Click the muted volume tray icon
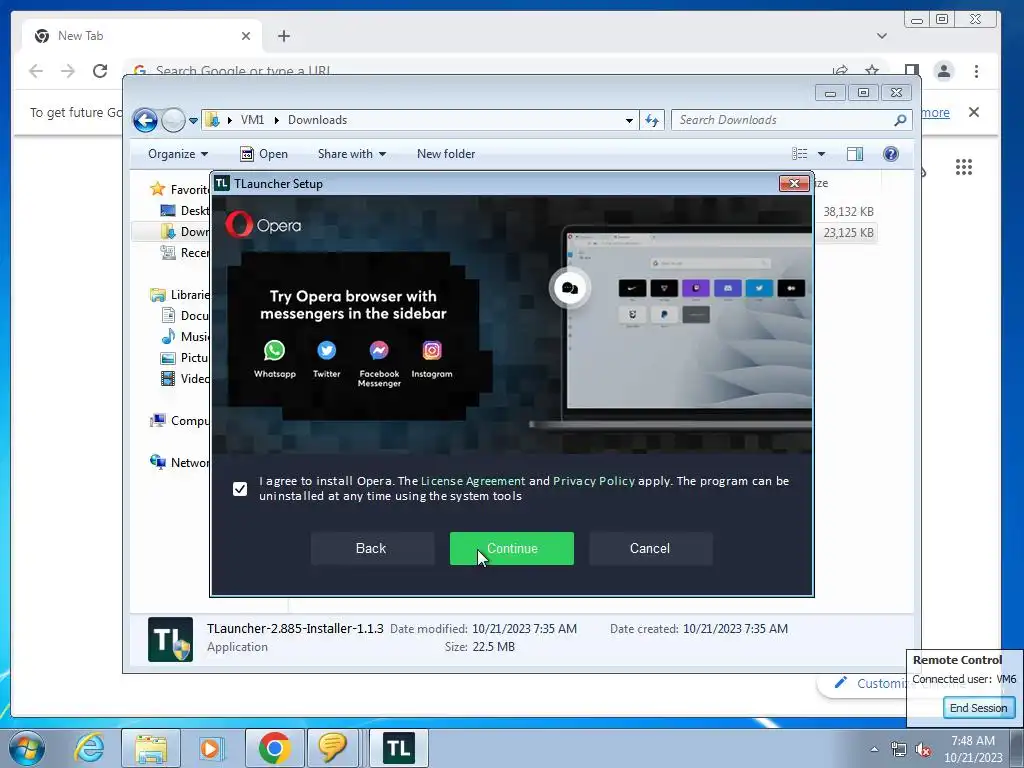This screenshot has width=1024, height=768. click(x=923, y=750)
